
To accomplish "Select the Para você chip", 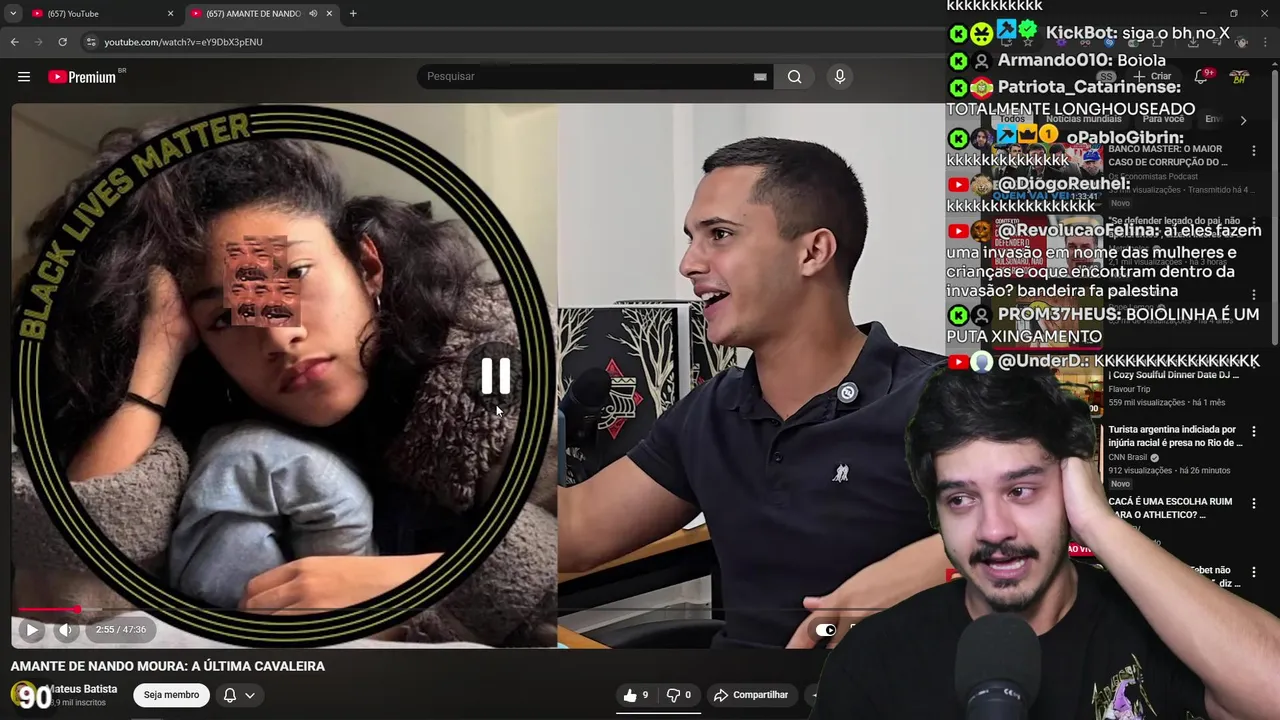I will 1163,119.
